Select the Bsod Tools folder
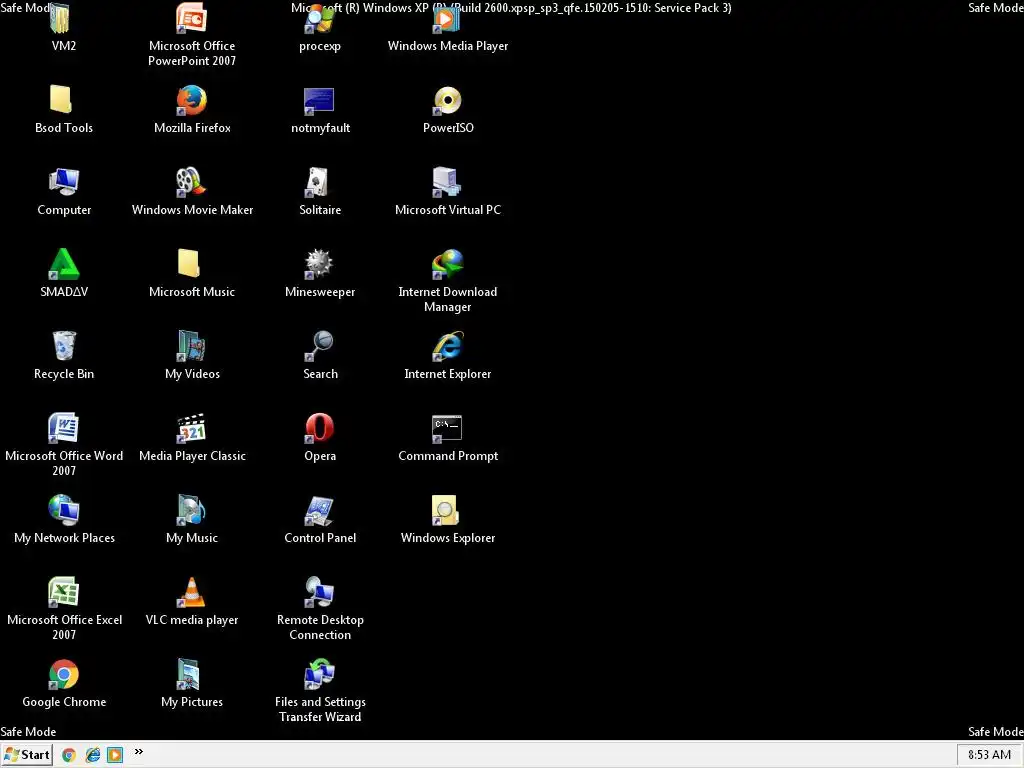This screenshot has width=1024, height=768. tap(61, 100)
